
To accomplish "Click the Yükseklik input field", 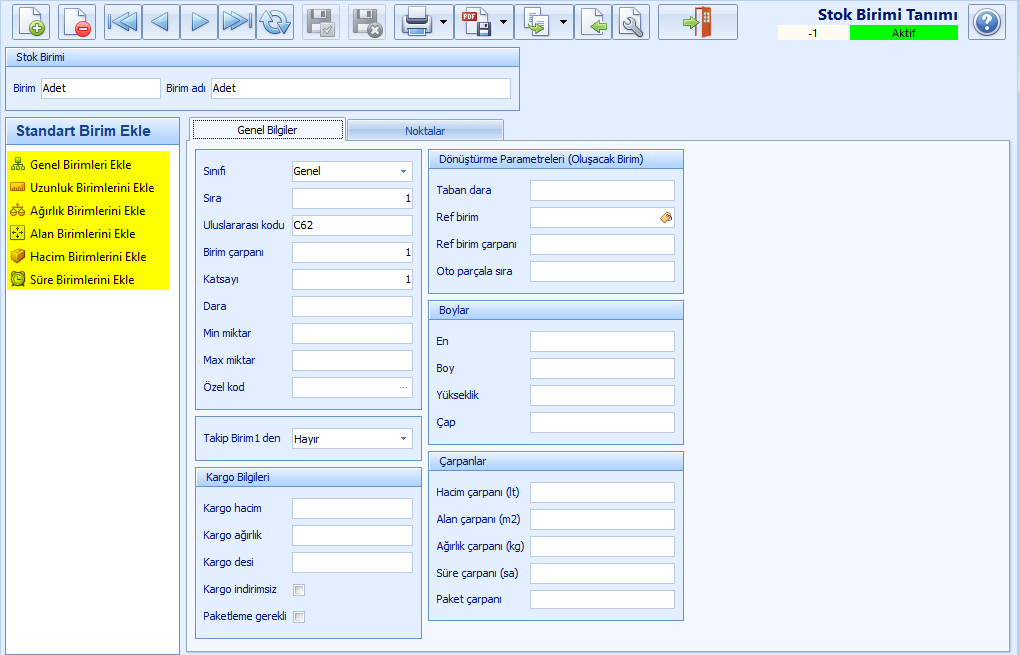I will click(x=602, y=395).
